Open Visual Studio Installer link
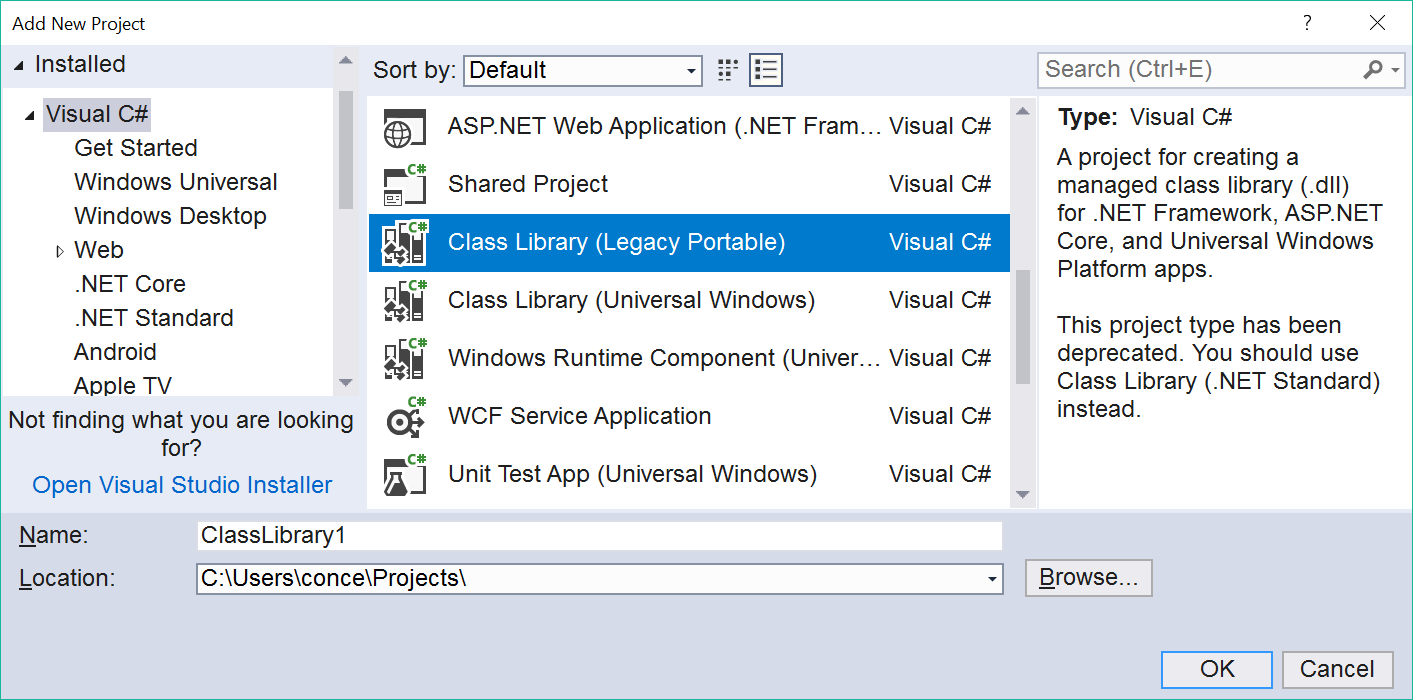This screenshot has width=1413, height=700. click(x=182, y=485)
